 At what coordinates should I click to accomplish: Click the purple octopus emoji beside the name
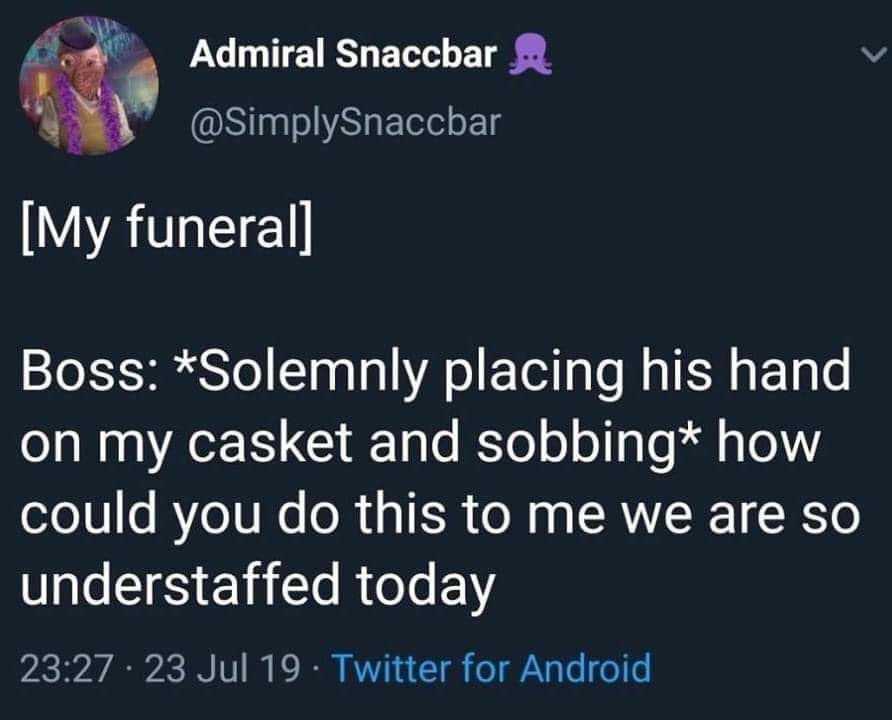pyautogui.click(x=530, y=55)
